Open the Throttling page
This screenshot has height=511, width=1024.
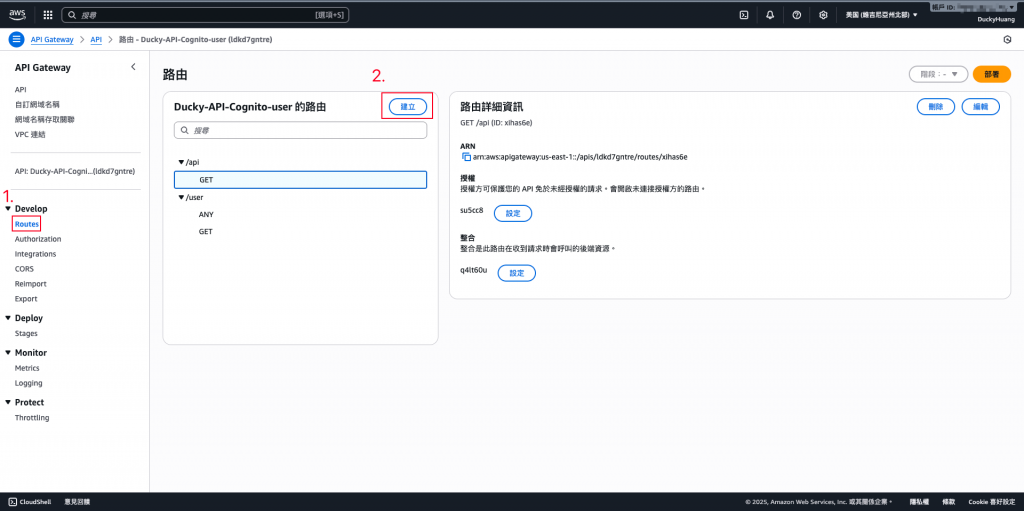tap(31, 418)
